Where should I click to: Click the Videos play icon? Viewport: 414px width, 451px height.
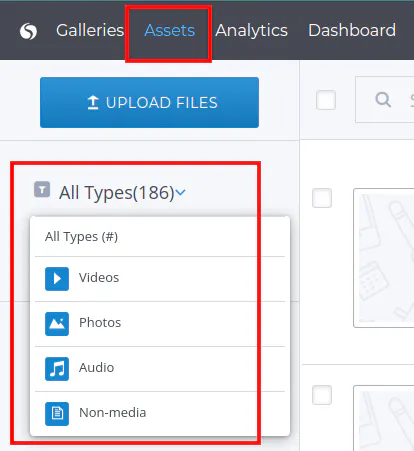(57, 279)
